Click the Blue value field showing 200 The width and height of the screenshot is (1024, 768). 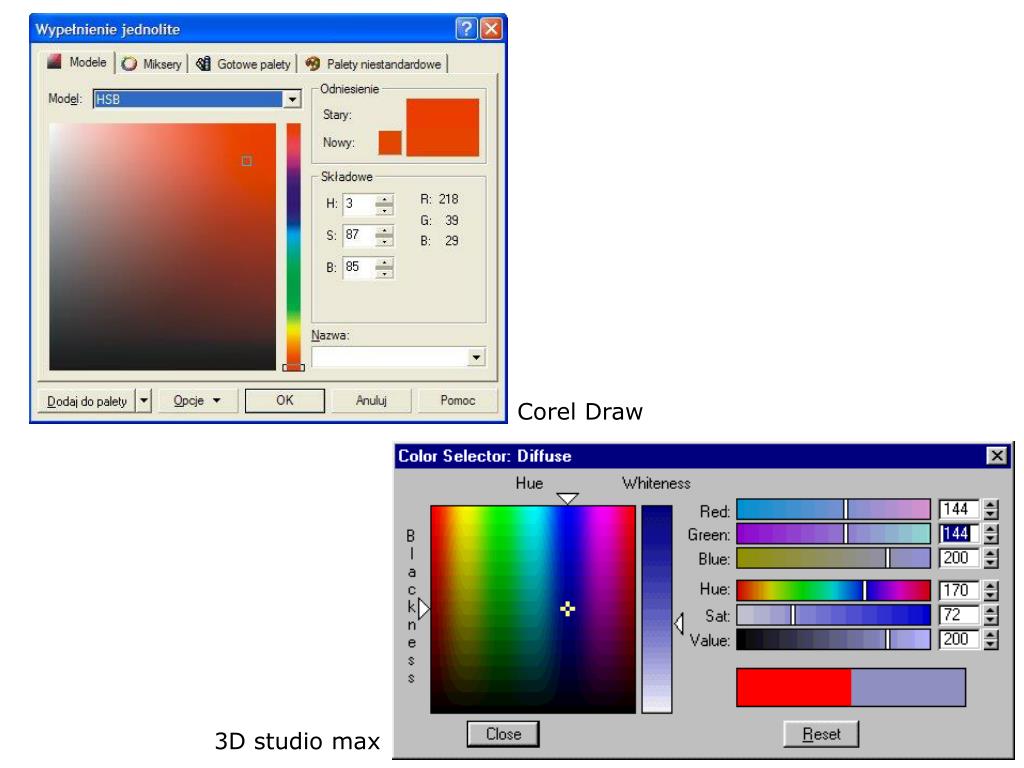pyautogui.click(x=959, y=558)
